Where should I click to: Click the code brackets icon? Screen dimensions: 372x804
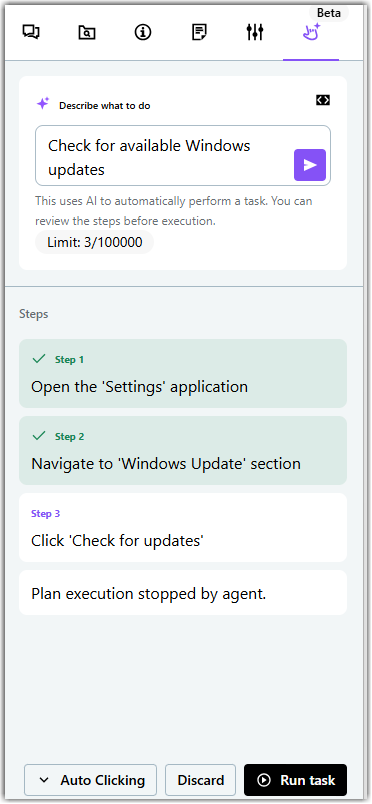323,100
